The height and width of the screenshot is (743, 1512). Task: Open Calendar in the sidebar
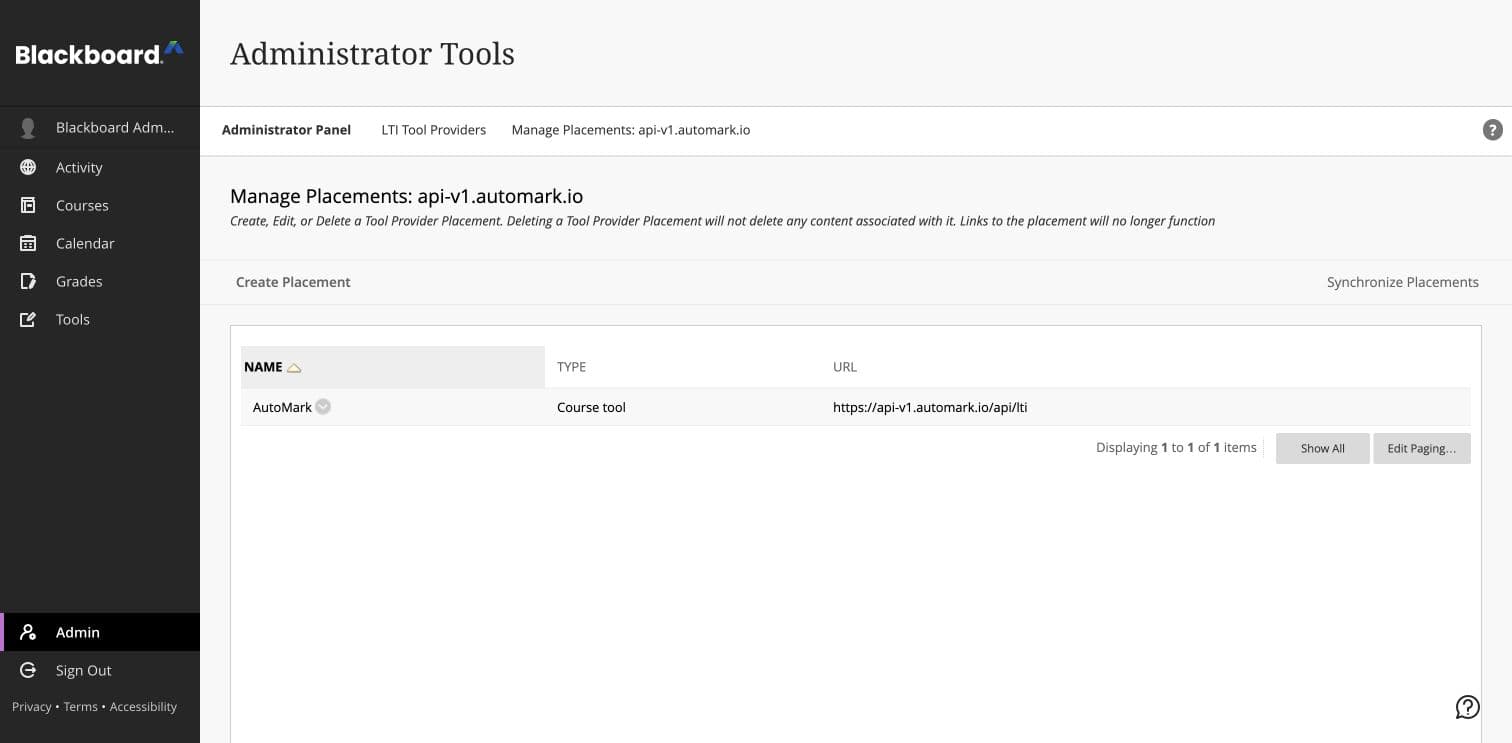[85, 243]
